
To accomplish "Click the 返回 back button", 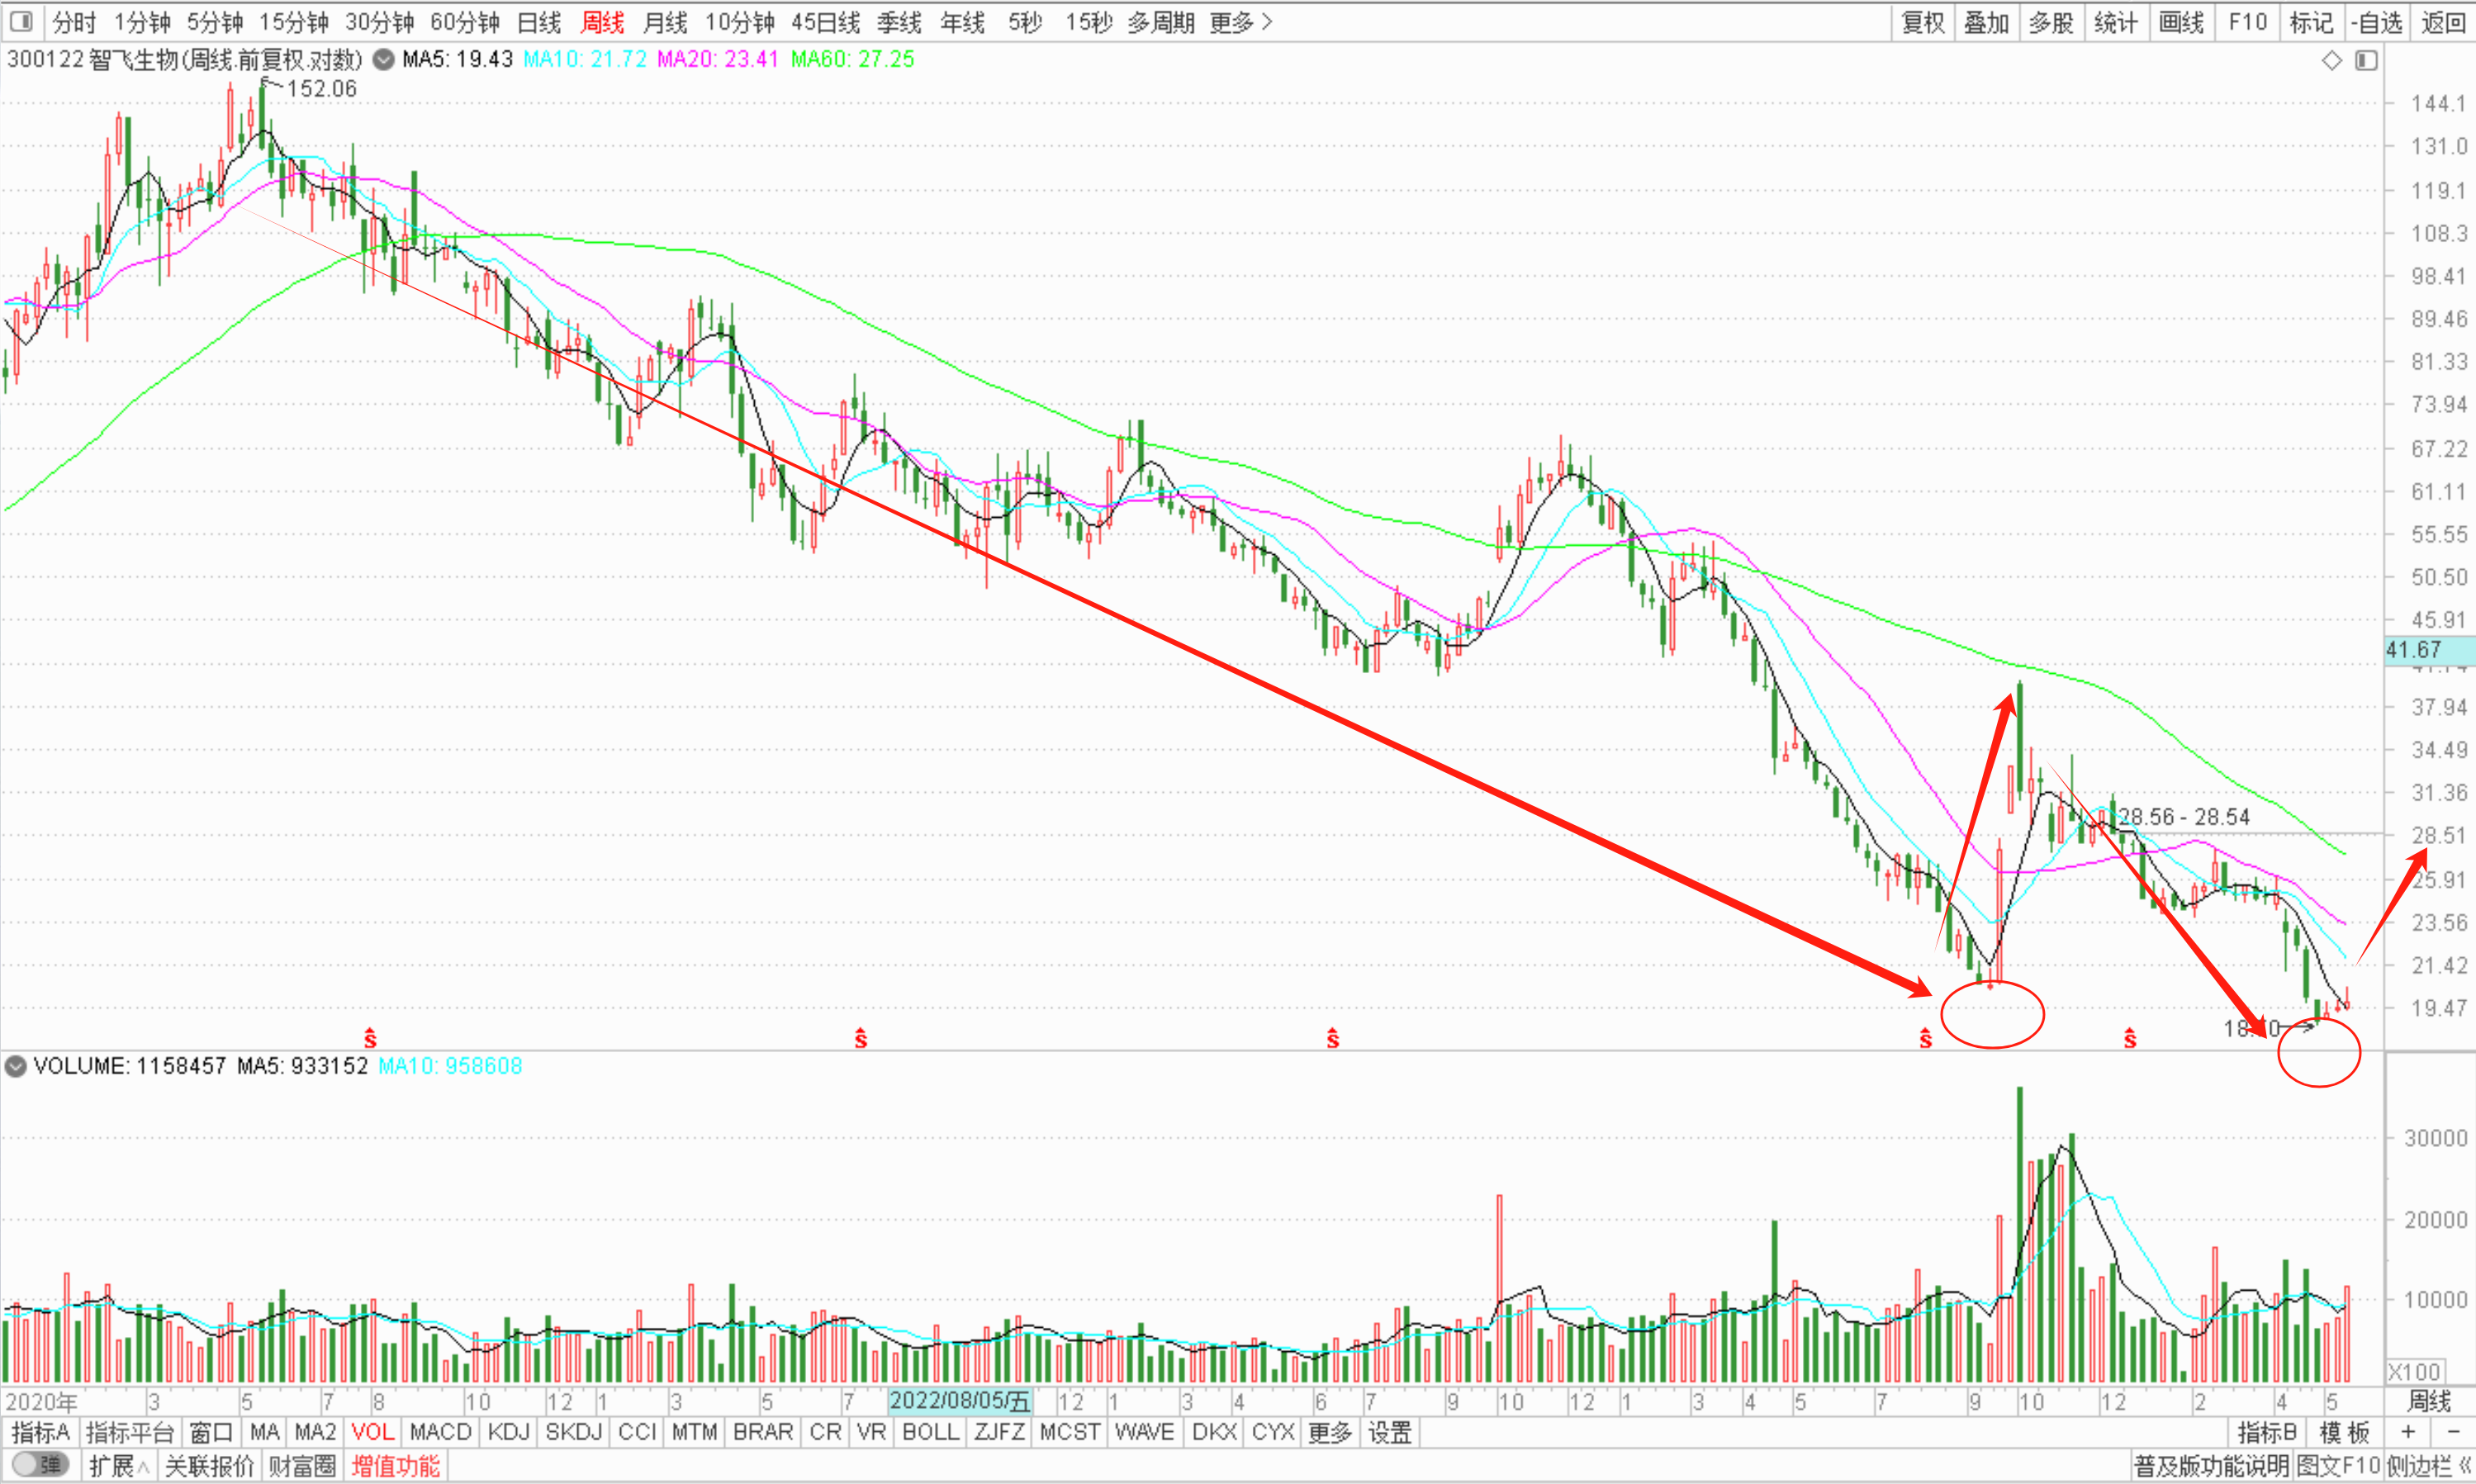I will coord(2442,22).
